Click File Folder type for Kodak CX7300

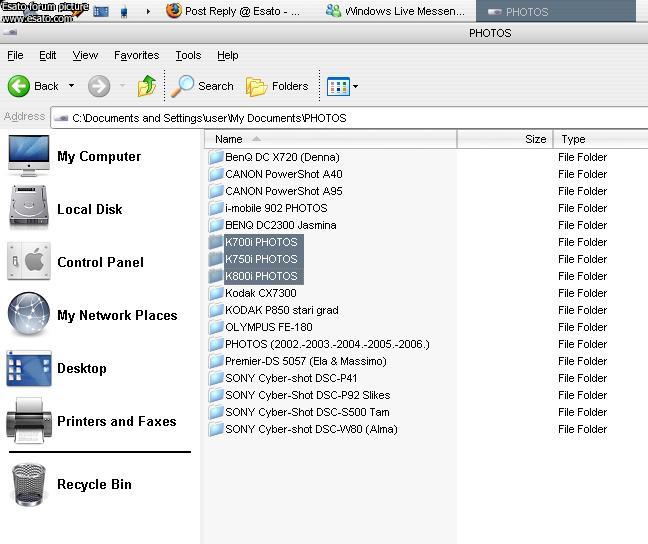tap(582, 293)
